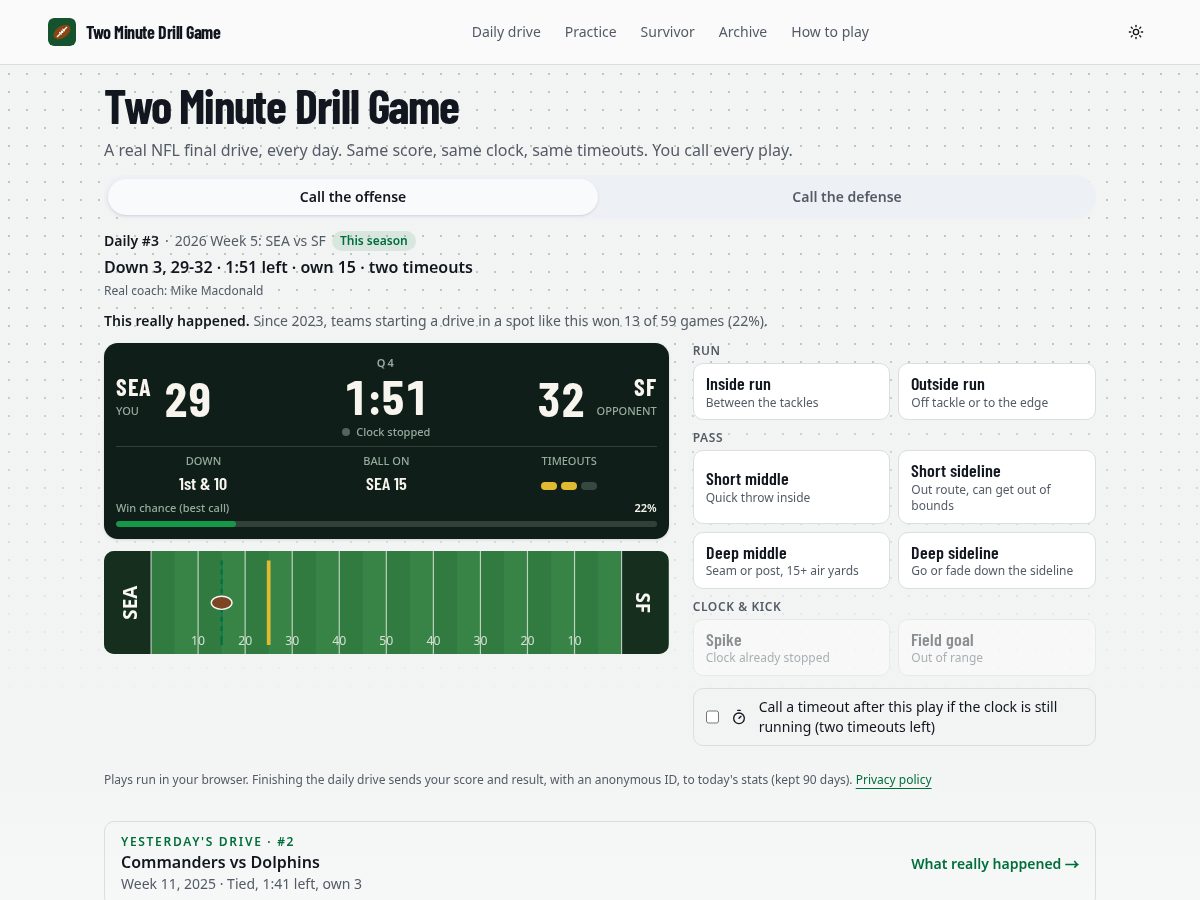This screenshot has height=900, width=1200.
Task: Click the SF end zone on field
Action: click(x=645, y=602)
